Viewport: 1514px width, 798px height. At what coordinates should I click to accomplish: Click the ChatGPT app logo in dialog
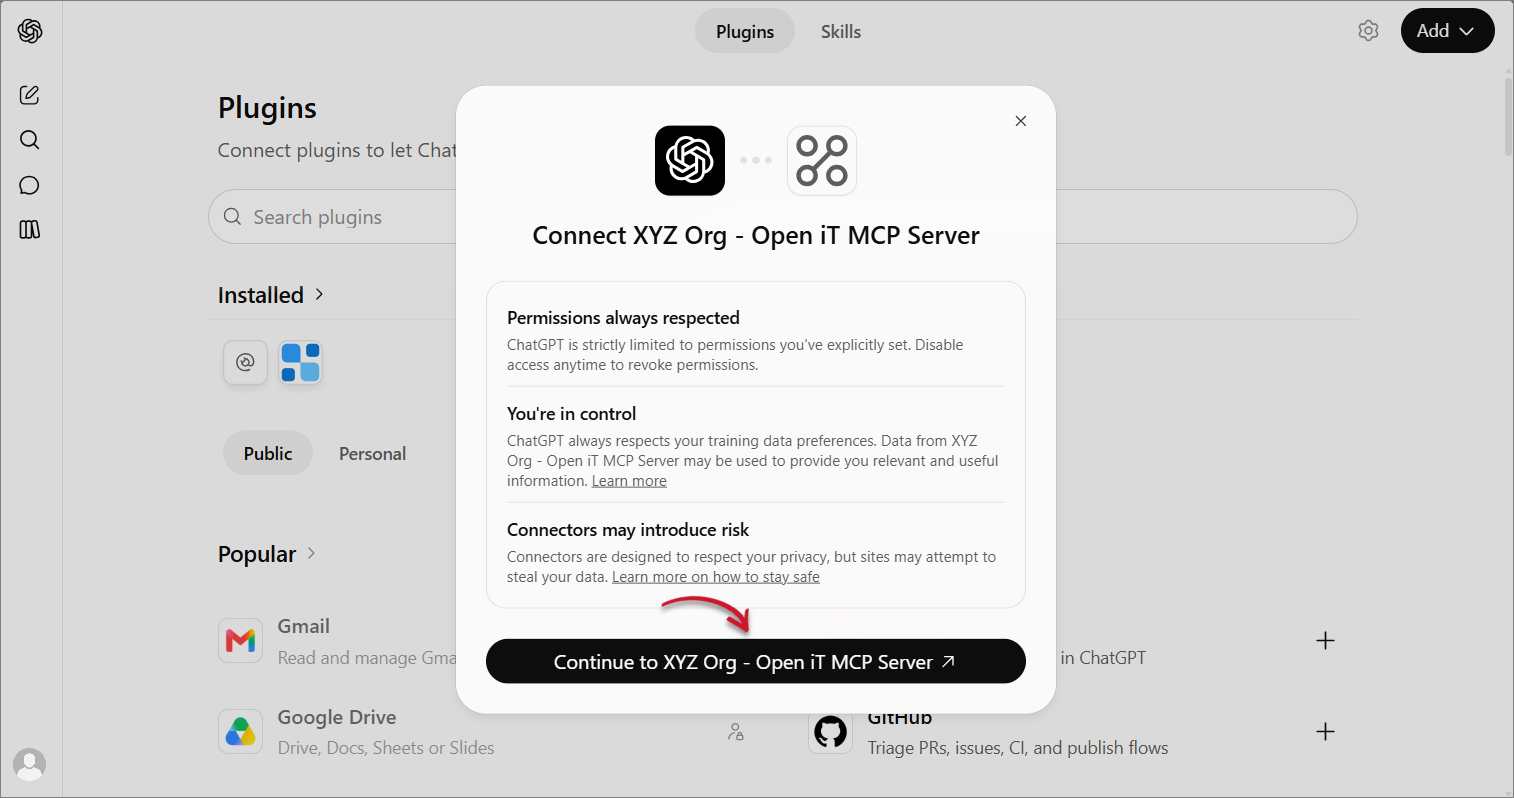tap(690, 160)
